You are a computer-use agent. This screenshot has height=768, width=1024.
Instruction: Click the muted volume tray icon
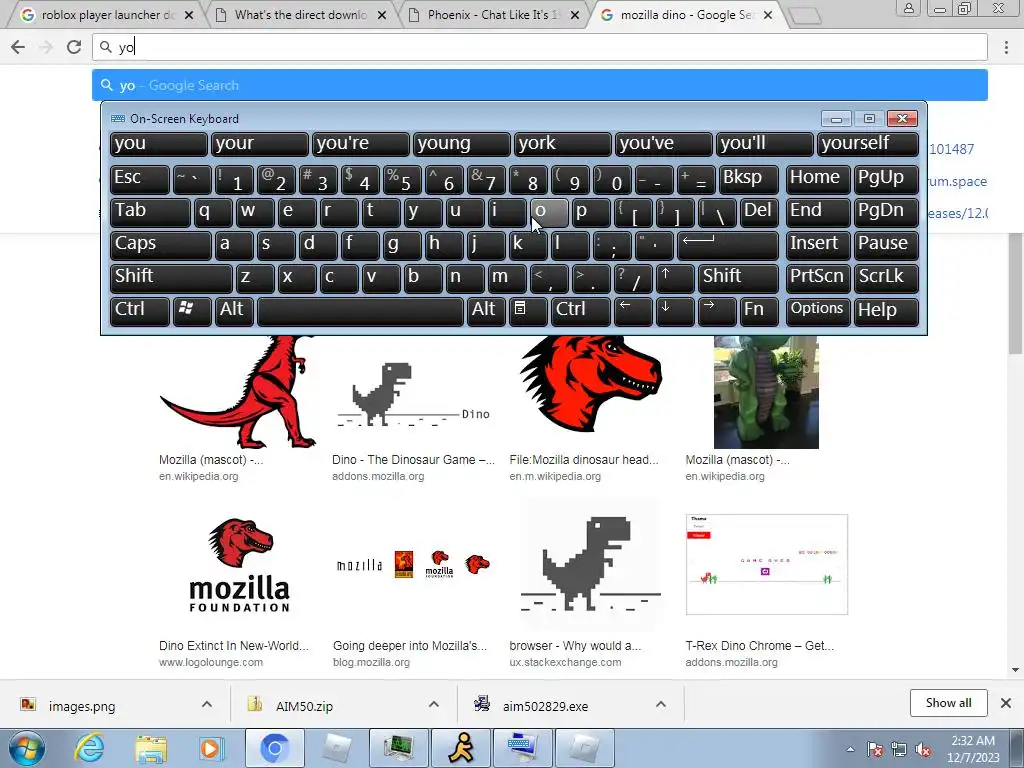pyautogui.click(x=923, y=749)
